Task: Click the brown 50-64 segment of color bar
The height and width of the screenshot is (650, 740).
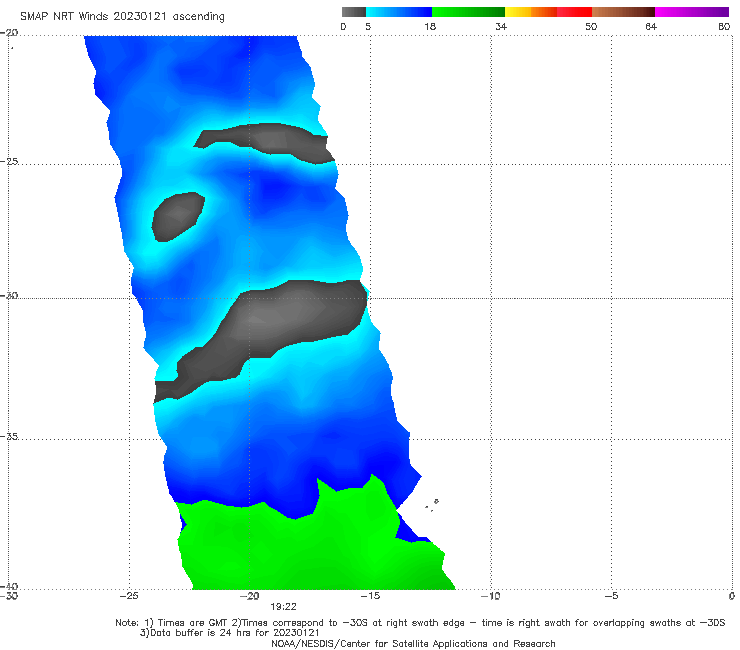Action: (x=623, y=12)
